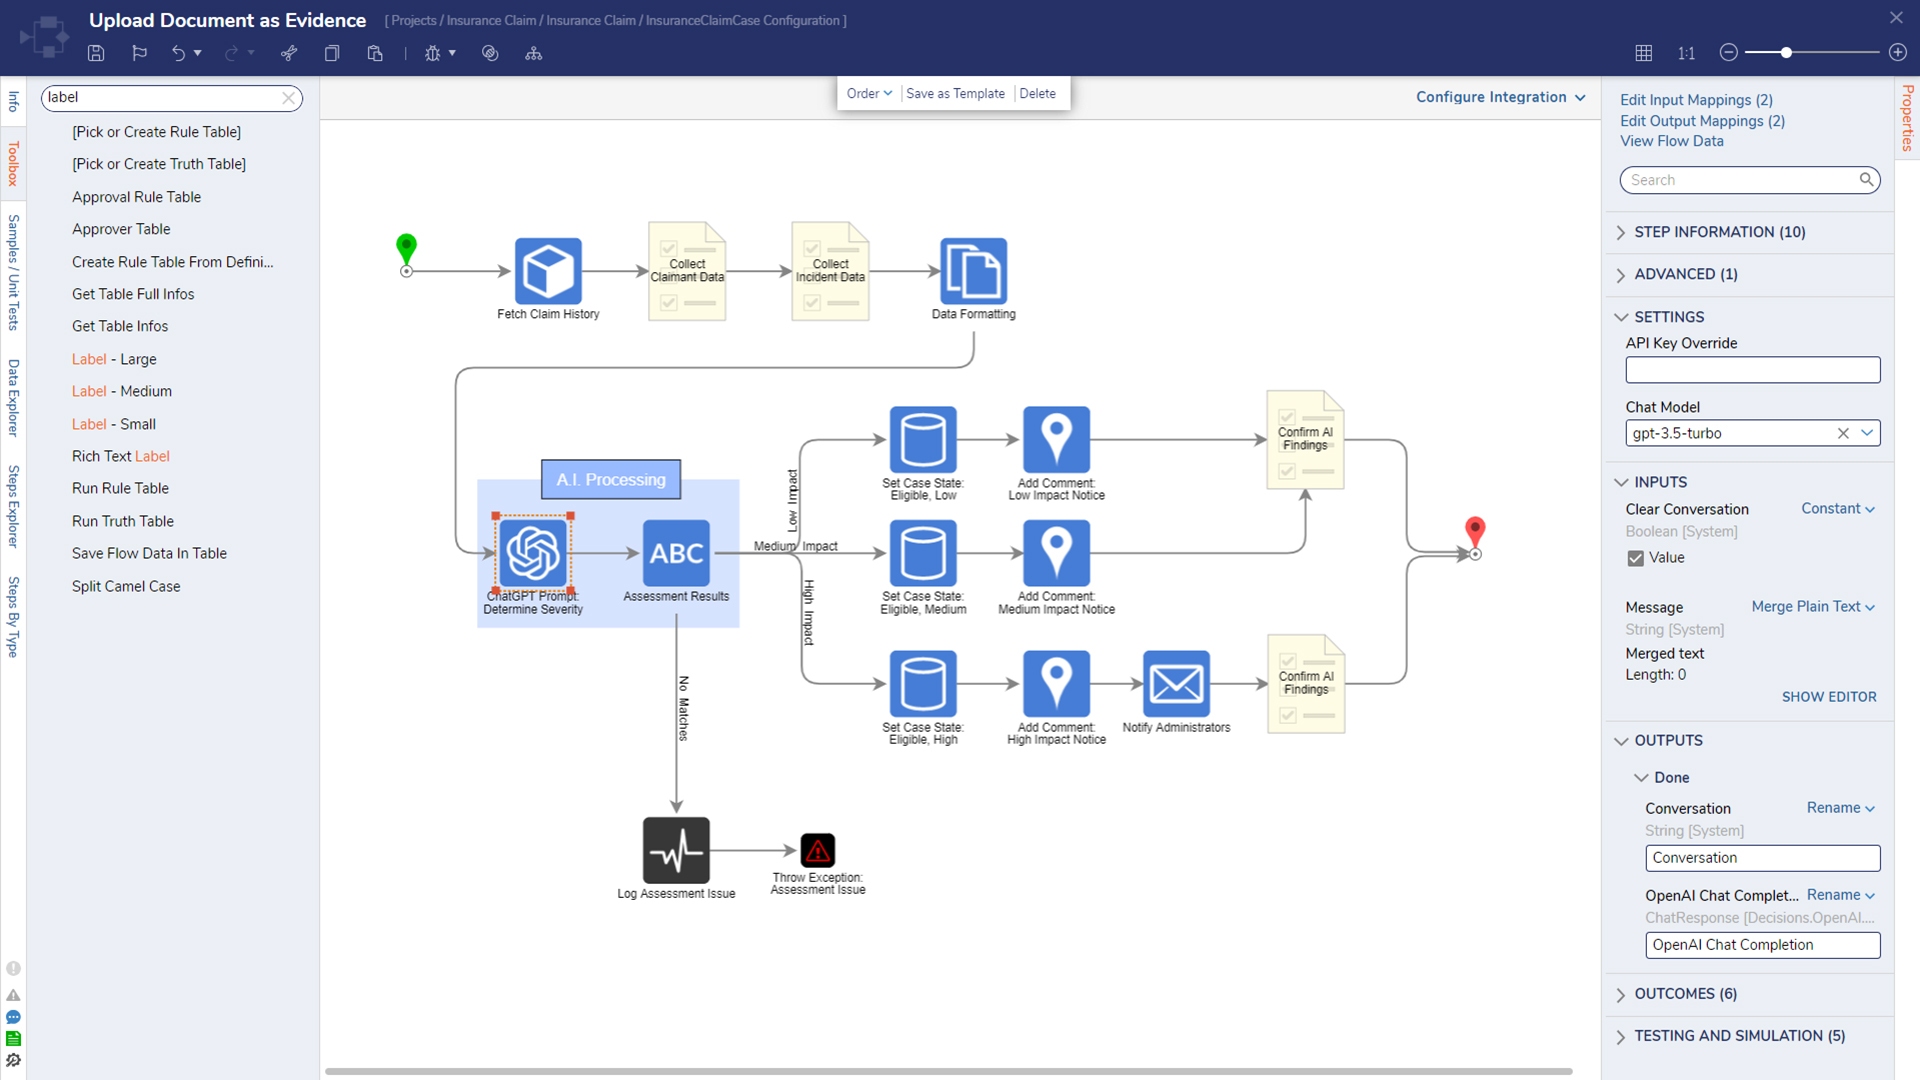Open the Chat Model combo box dropdown
The width and height of the screenshot is (1920, 1080).
point(1866,433)
